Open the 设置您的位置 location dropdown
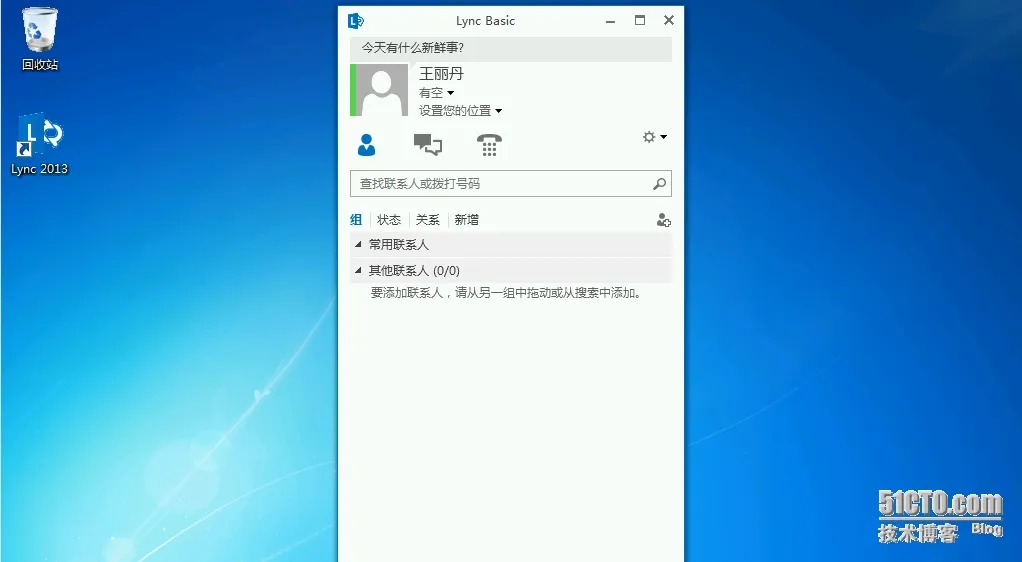The height and width of the screenshot is (562, 1022). click(x=460, y=111)
